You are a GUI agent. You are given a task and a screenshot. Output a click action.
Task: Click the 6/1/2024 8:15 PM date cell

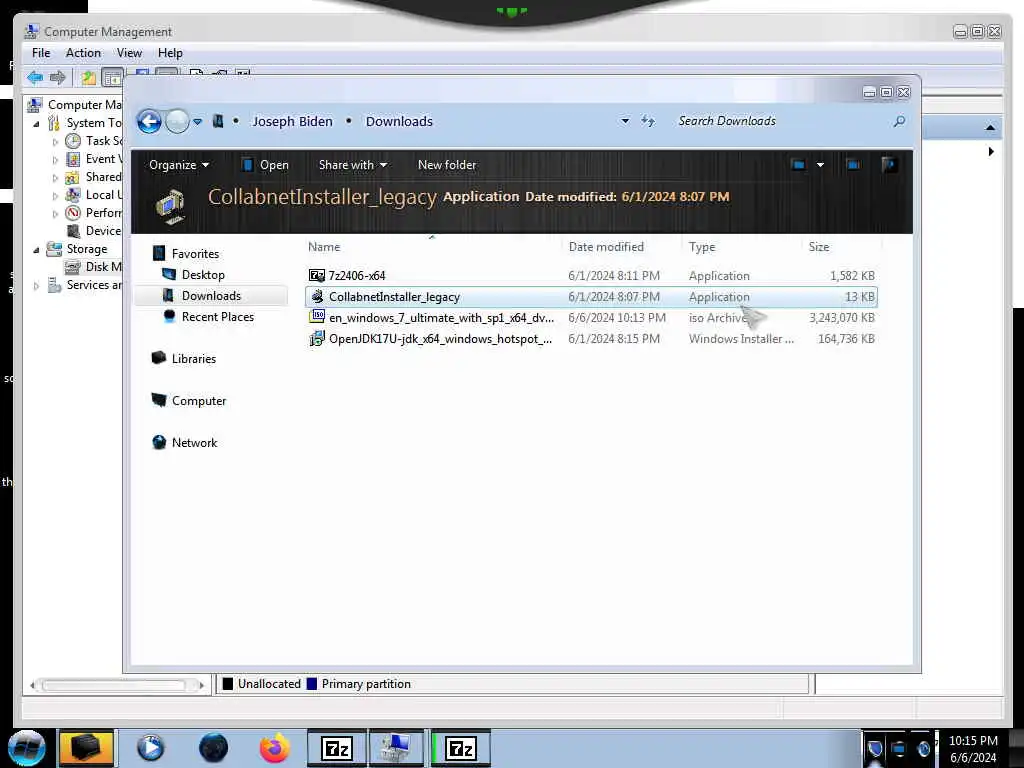click(614, 339)
